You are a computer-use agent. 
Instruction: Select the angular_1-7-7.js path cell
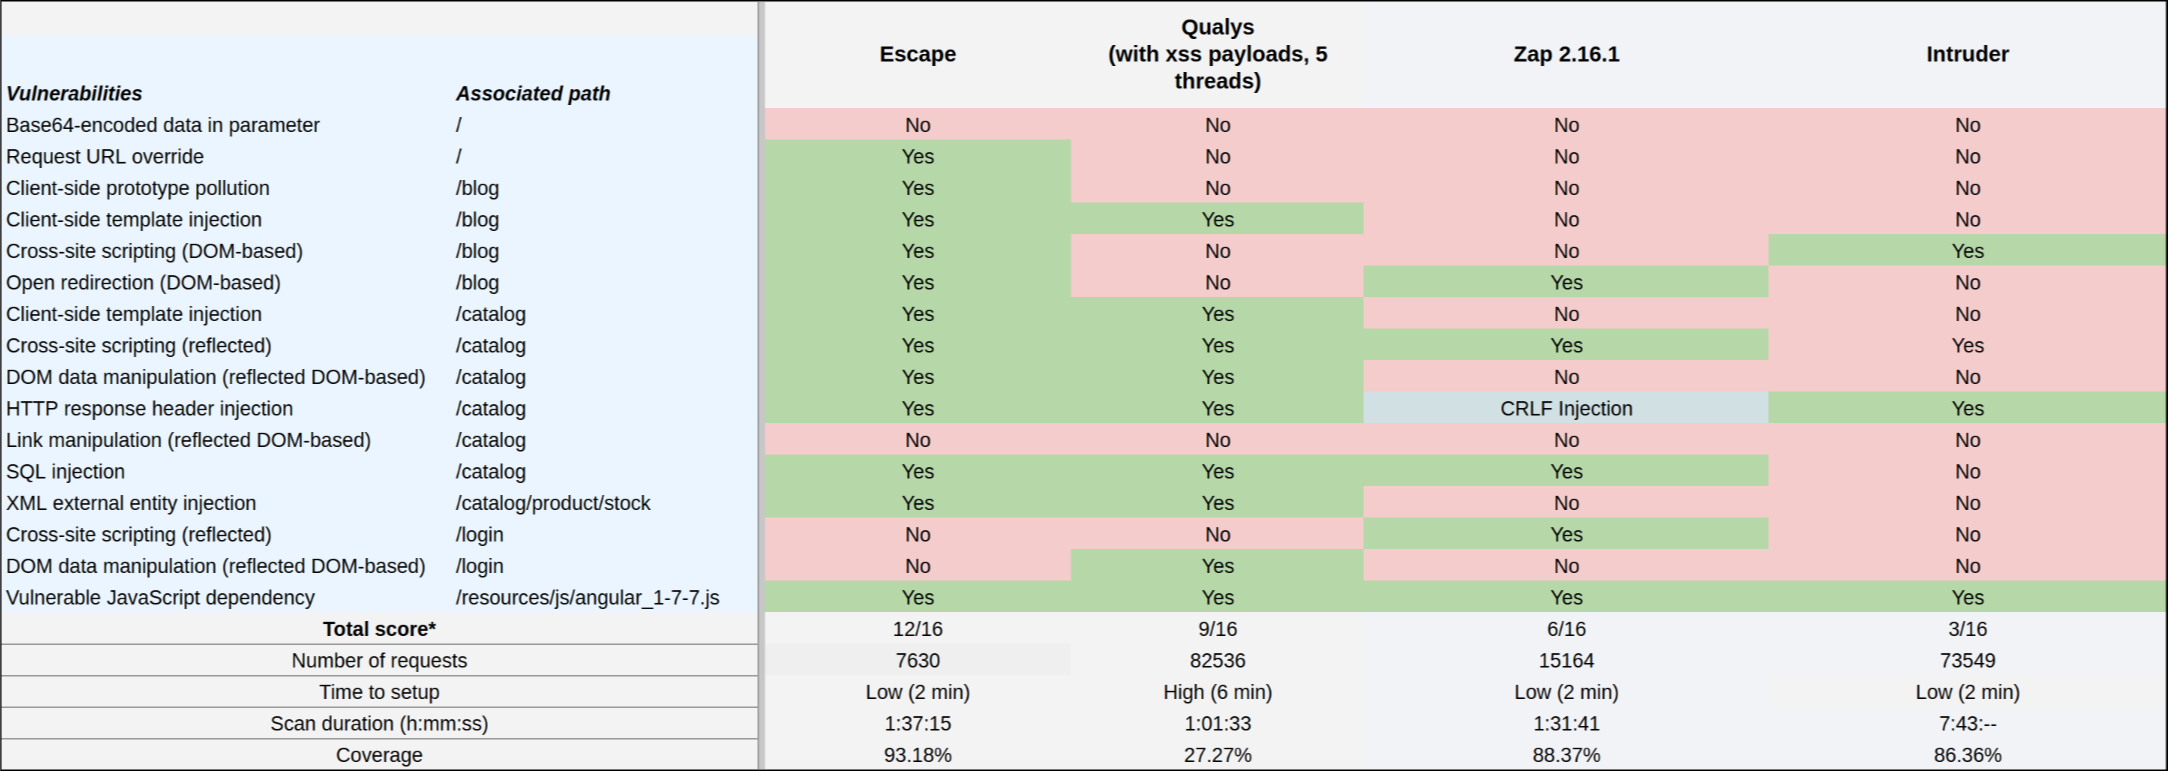[587, 597]
